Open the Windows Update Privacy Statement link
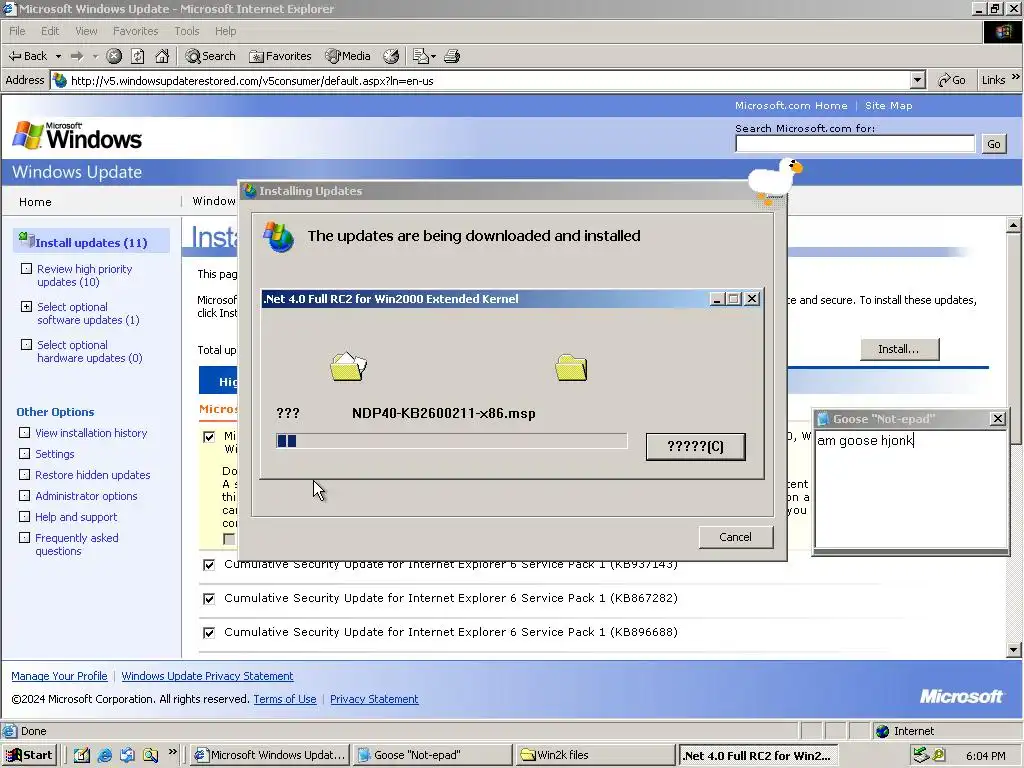The image size is (1024, 768). [207, 676]
